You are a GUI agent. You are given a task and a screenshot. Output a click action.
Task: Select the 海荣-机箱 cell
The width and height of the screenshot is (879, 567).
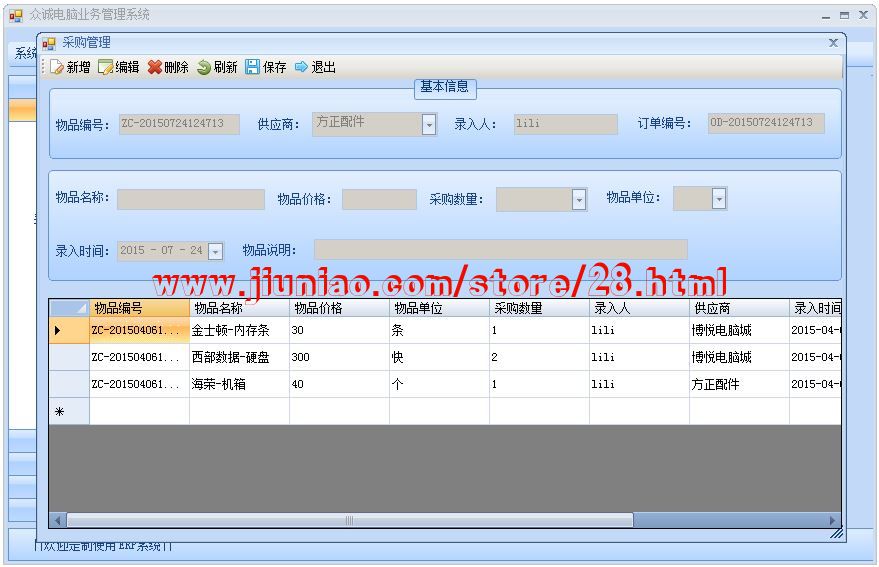tap(239, 384)
